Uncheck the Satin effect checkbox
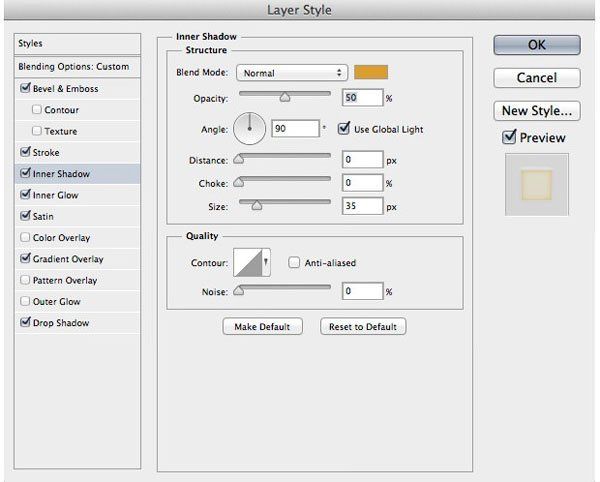The image size is (600, 482). coord(25,216)
